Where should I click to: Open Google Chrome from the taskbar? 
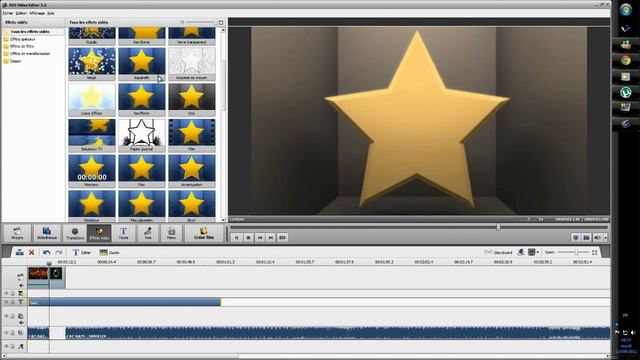pyautogui.click(x=625, y=61)
